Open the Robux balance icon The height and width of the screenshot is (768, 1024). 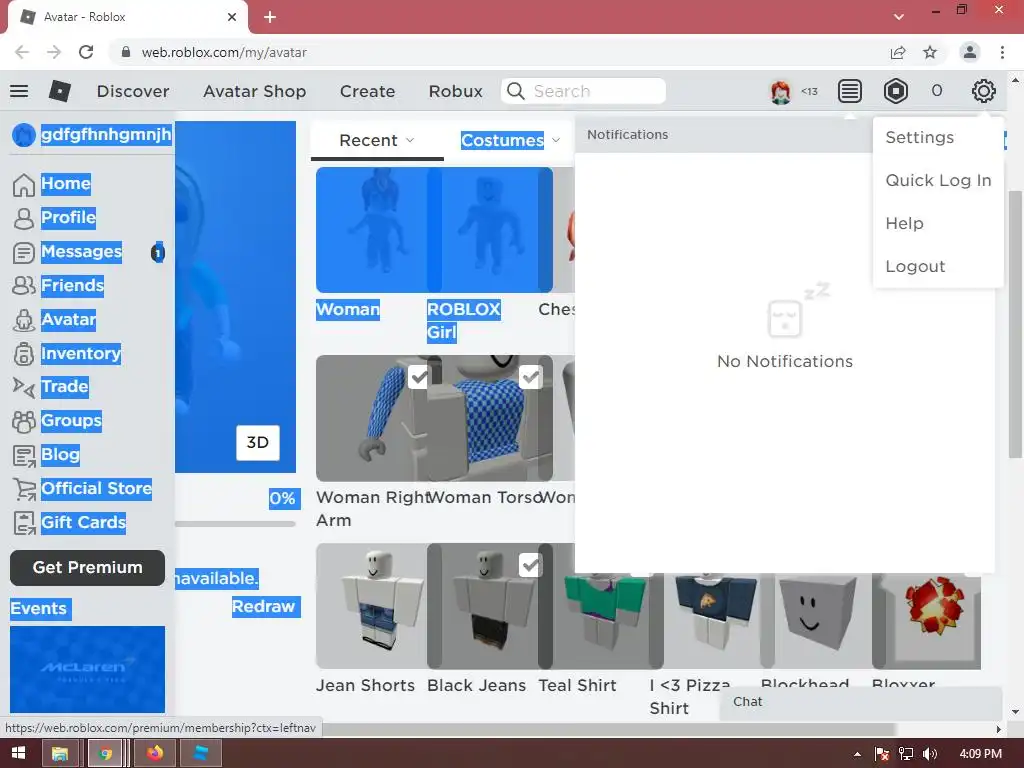pyautogui.click(x=895, y=91)
